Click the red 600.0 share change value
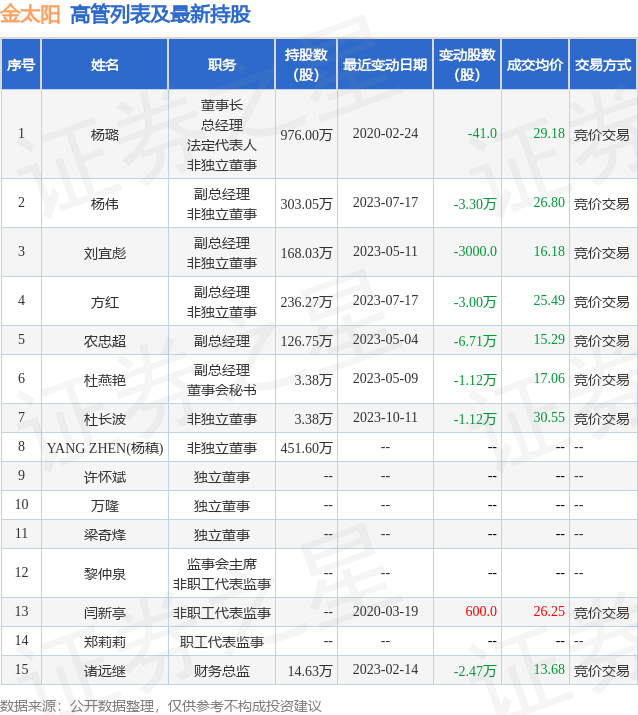The height and width of the screenshot is (715, 638). click(481, 611)
